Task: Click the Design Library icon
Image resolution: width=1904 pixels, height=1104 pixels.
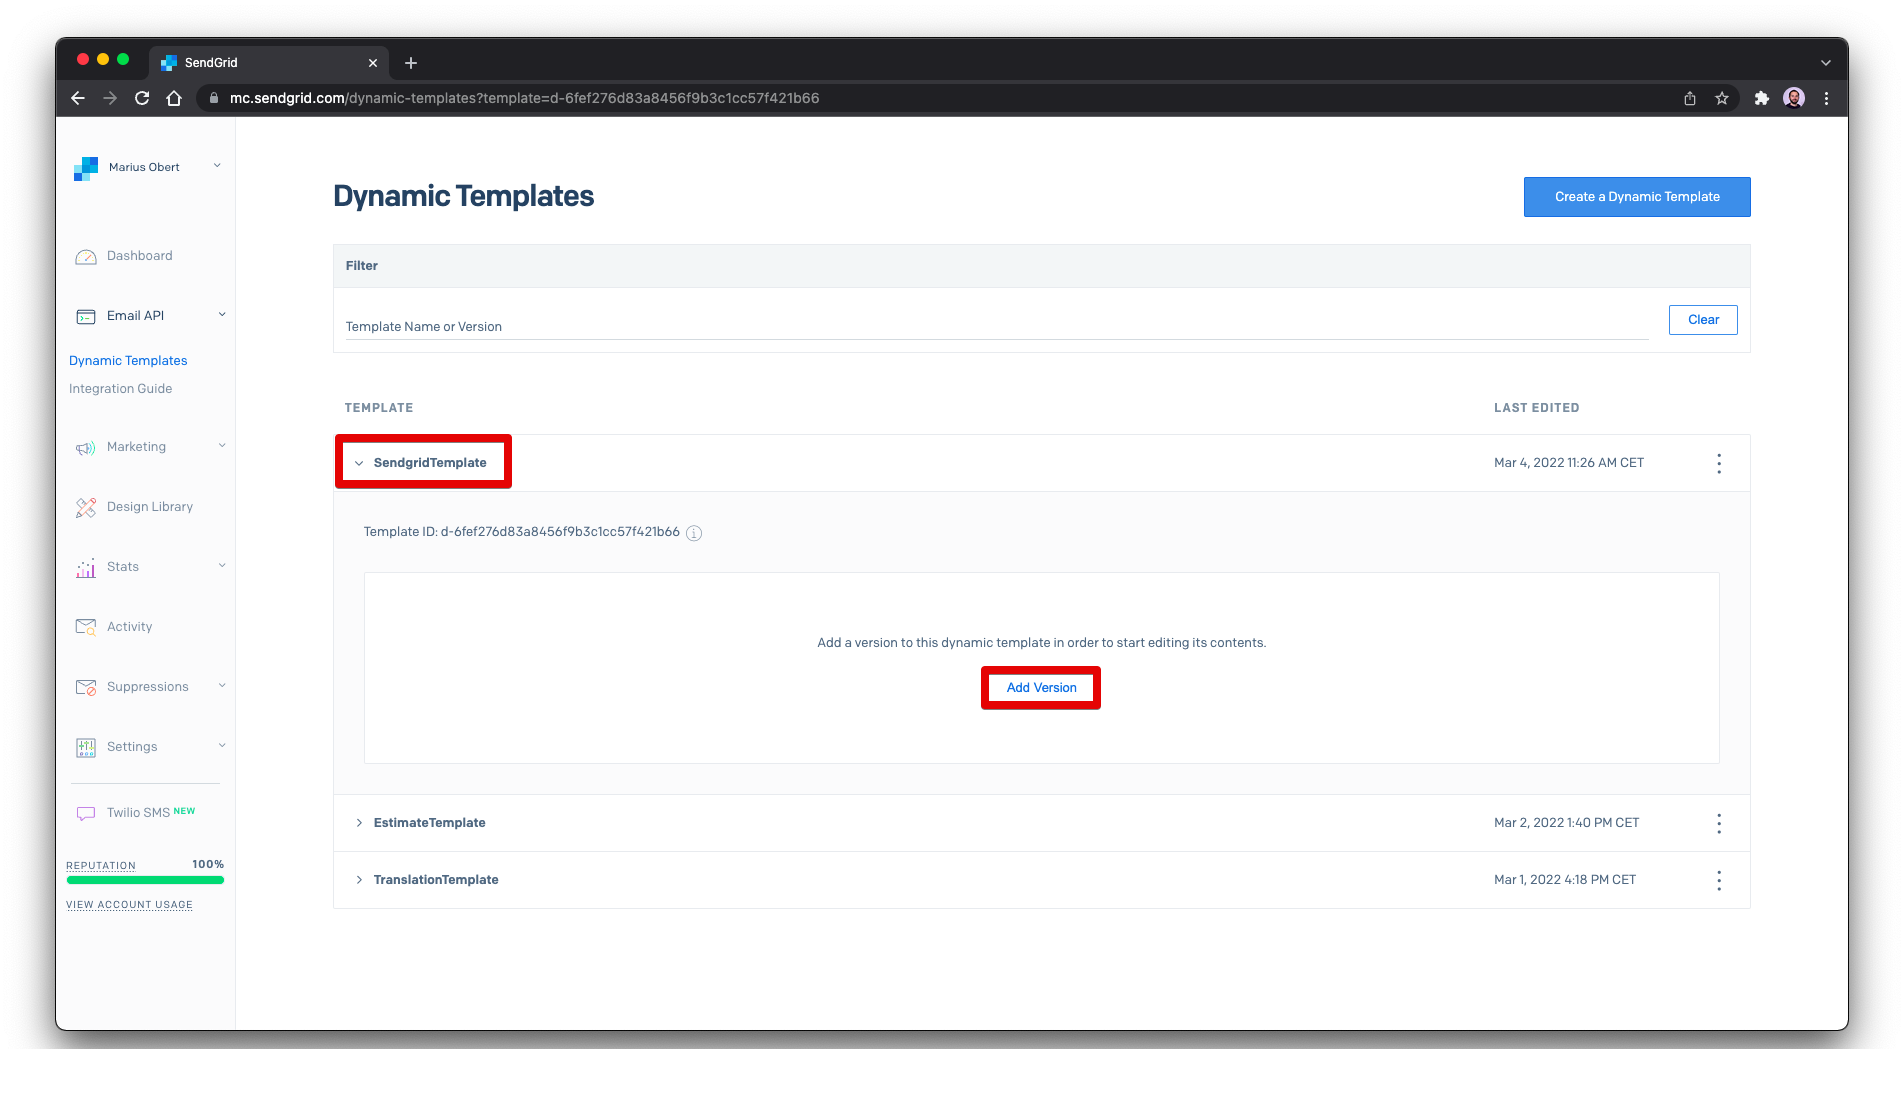Action: [x=86, y=508]
